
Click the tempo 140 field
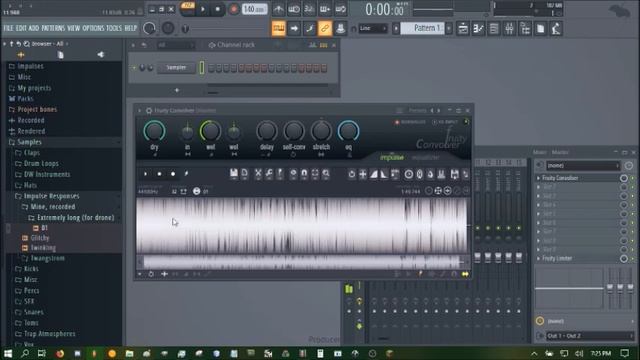[x=255, y=9]
